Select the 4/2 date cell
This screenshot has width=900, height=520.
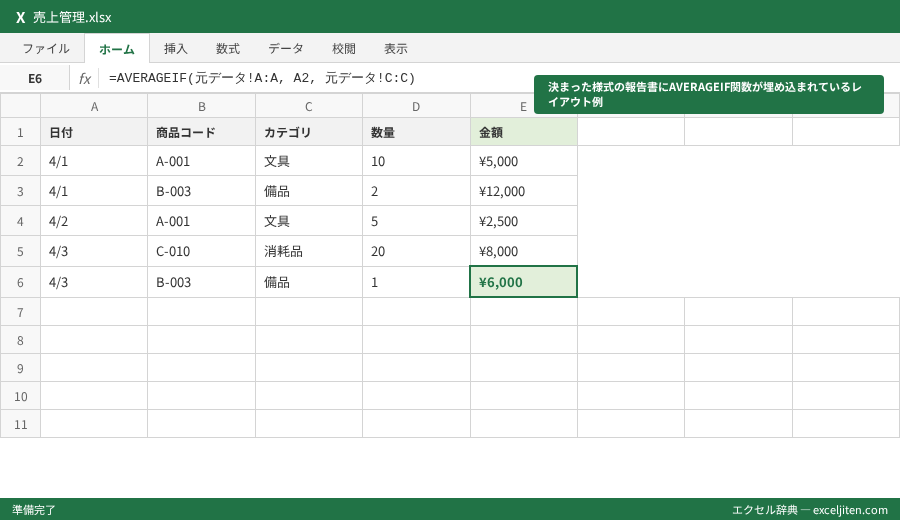coord(94,220)
